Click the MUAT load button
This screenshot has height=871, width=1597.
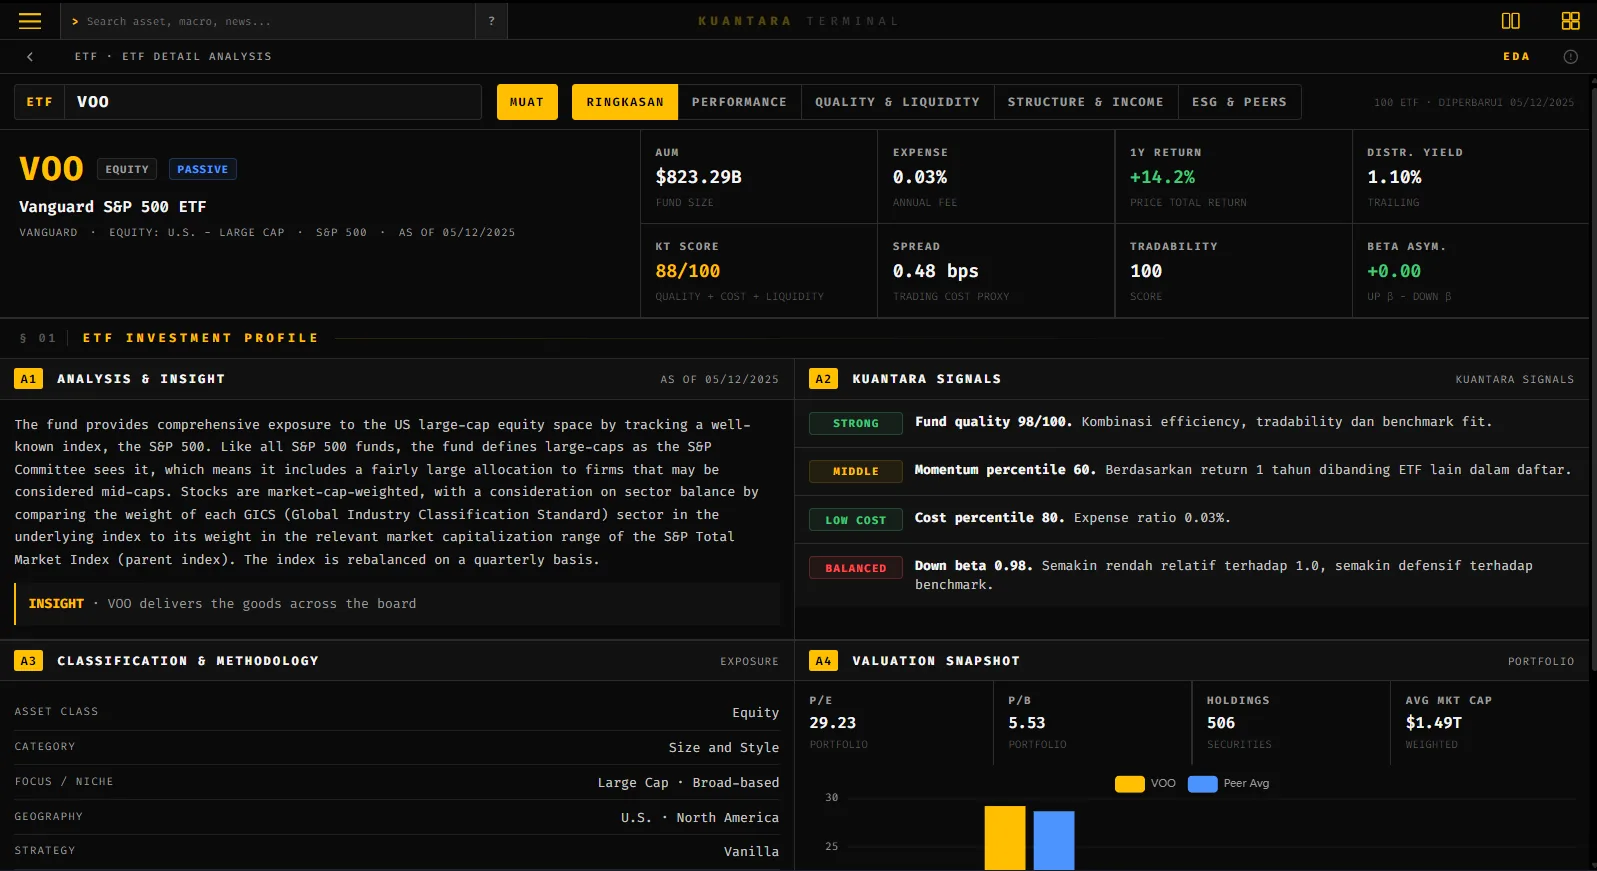coord(527,102)
